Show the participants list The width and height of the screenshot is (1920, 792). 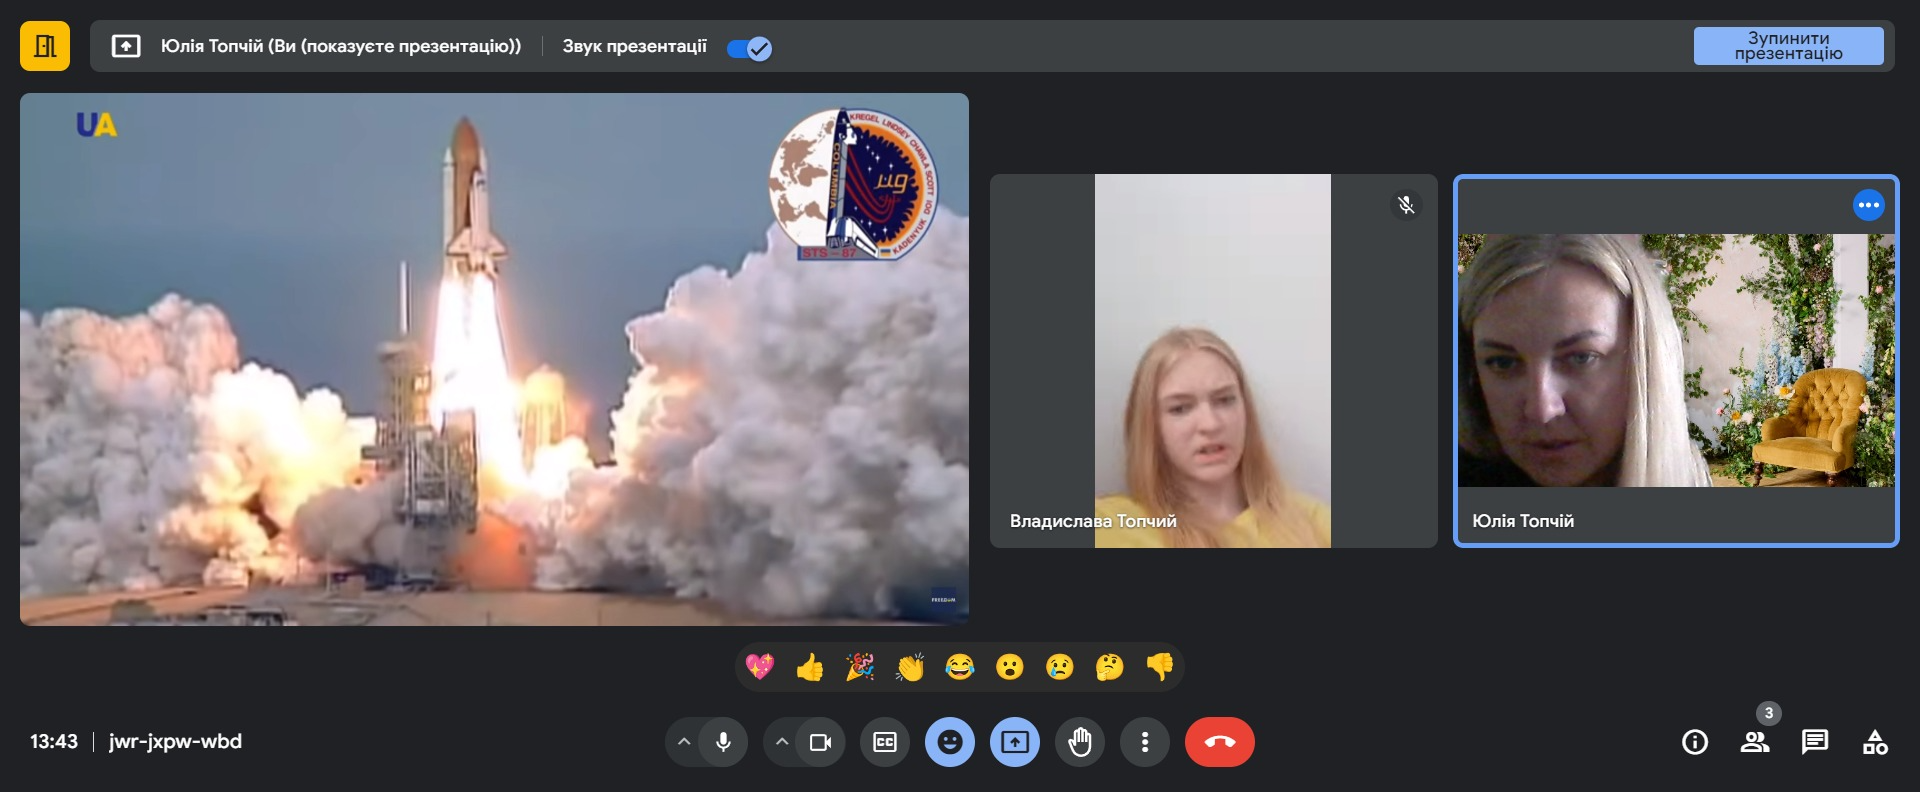(1754, 742)
